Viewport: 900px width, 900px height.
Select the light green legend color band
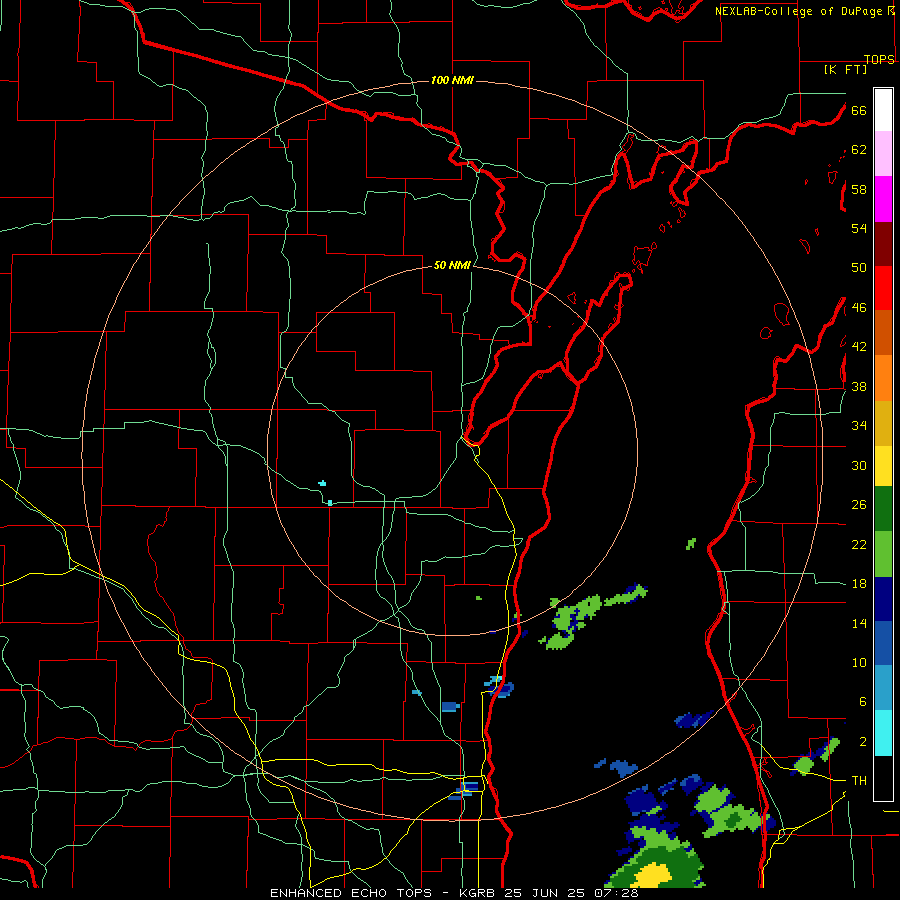[883, 554]
